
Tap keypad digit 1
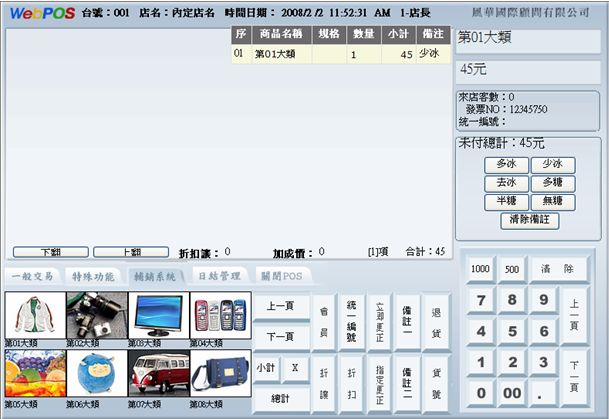coord(481,362)
